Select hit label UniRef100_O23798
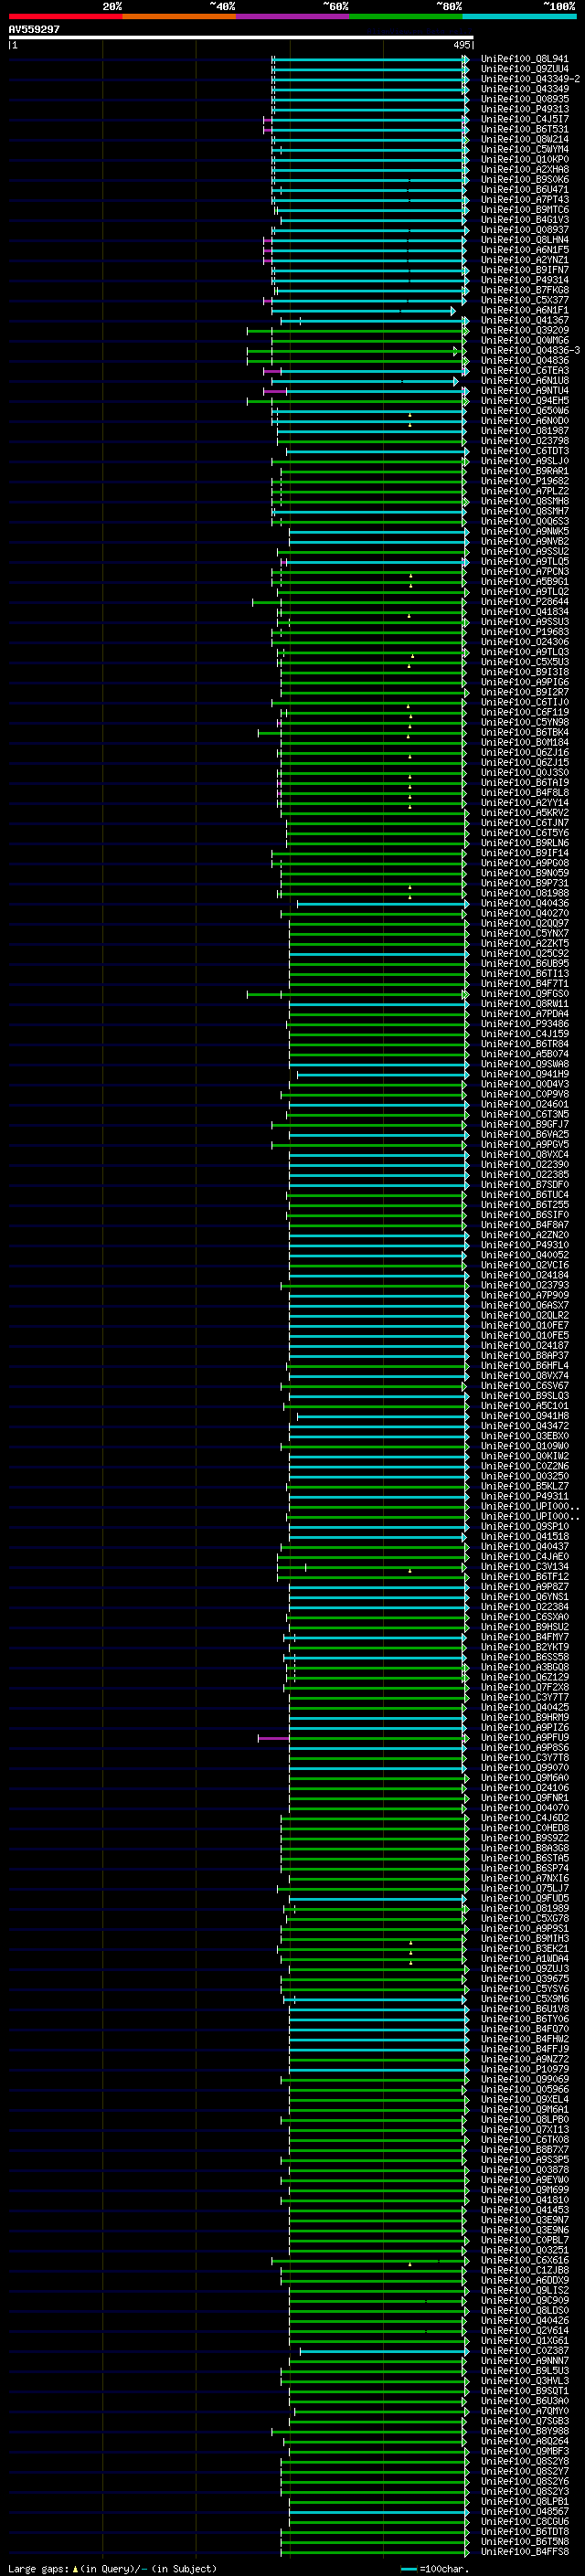 [525, 442]
